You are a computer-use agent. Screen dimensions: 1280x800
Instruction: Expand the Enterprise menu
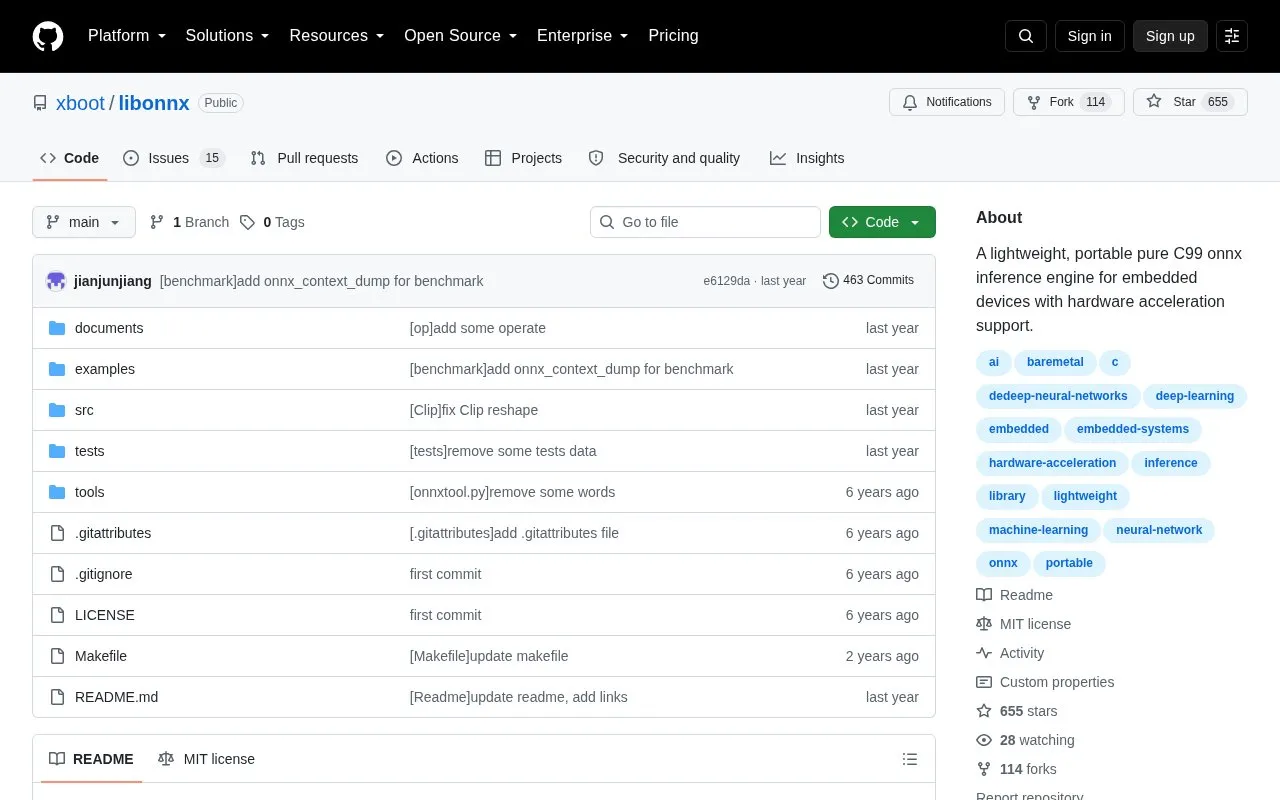click(582, 36)
